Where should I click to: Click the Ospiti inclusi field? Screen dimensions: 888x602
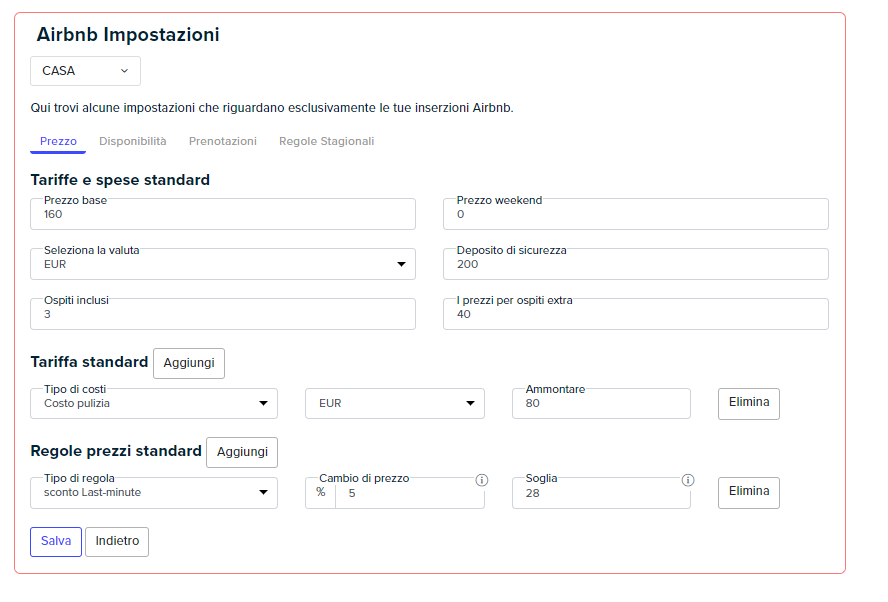pos(223,314)
